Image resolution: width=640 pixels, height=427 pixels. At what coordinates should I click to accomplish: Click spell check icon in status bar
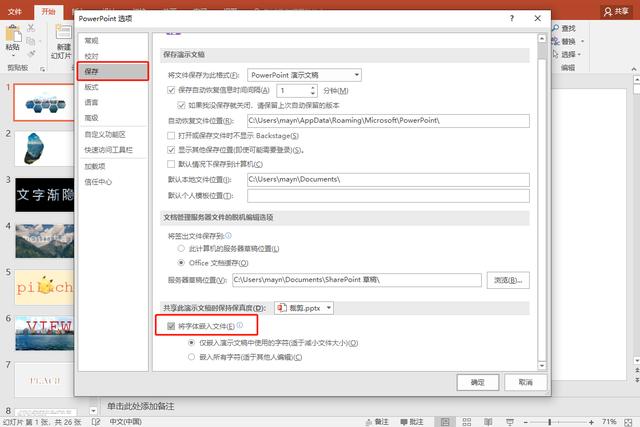coord(96,422)
